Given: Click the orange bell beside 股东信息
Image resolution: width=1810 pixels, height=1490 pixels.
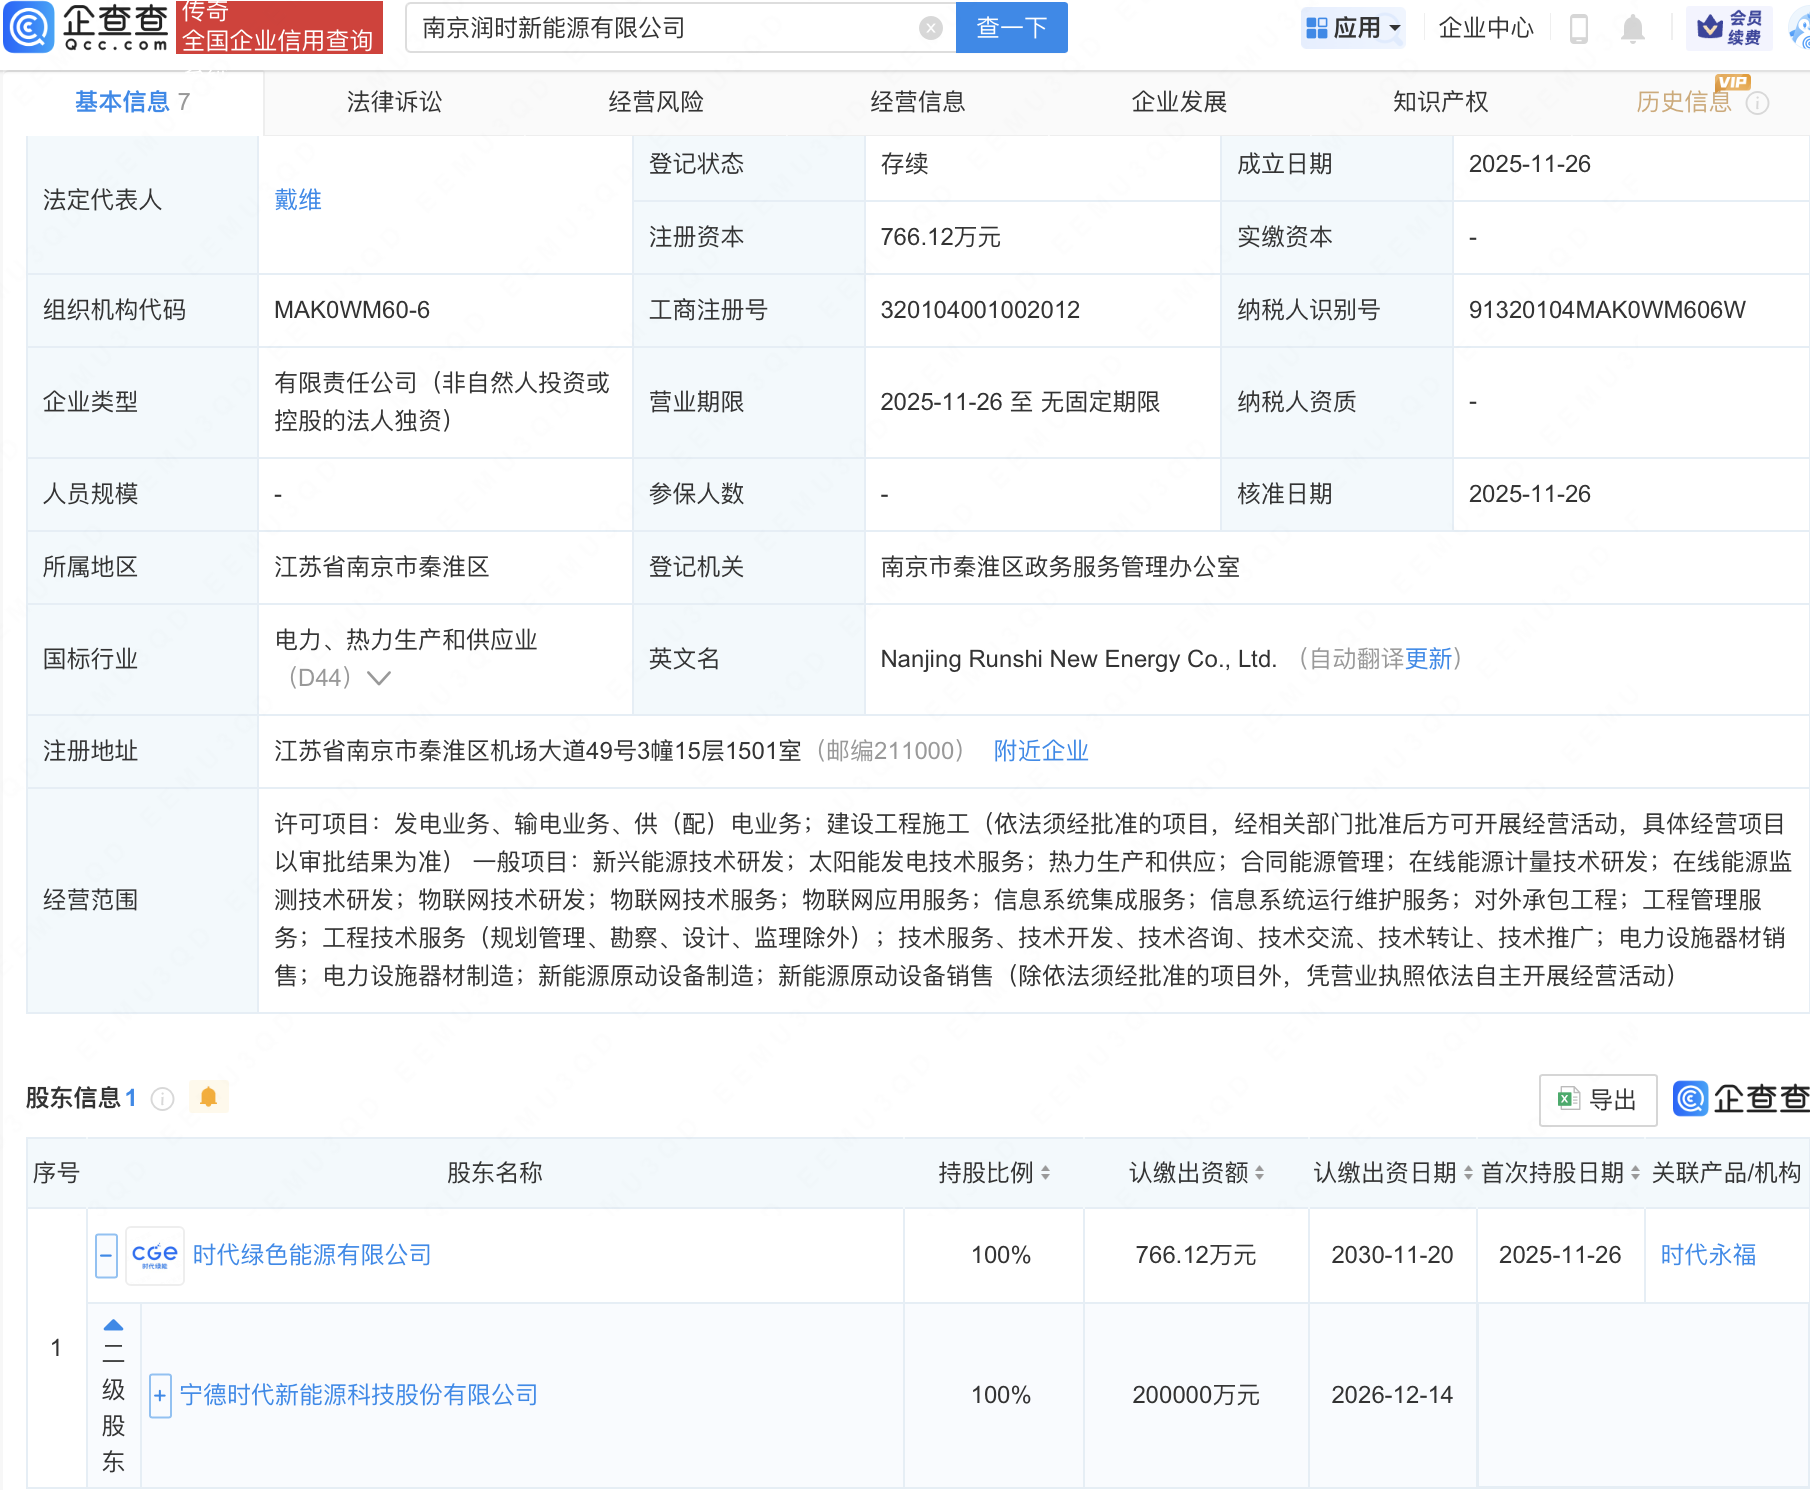Looking at the screenshot, I should (208, 1097).
